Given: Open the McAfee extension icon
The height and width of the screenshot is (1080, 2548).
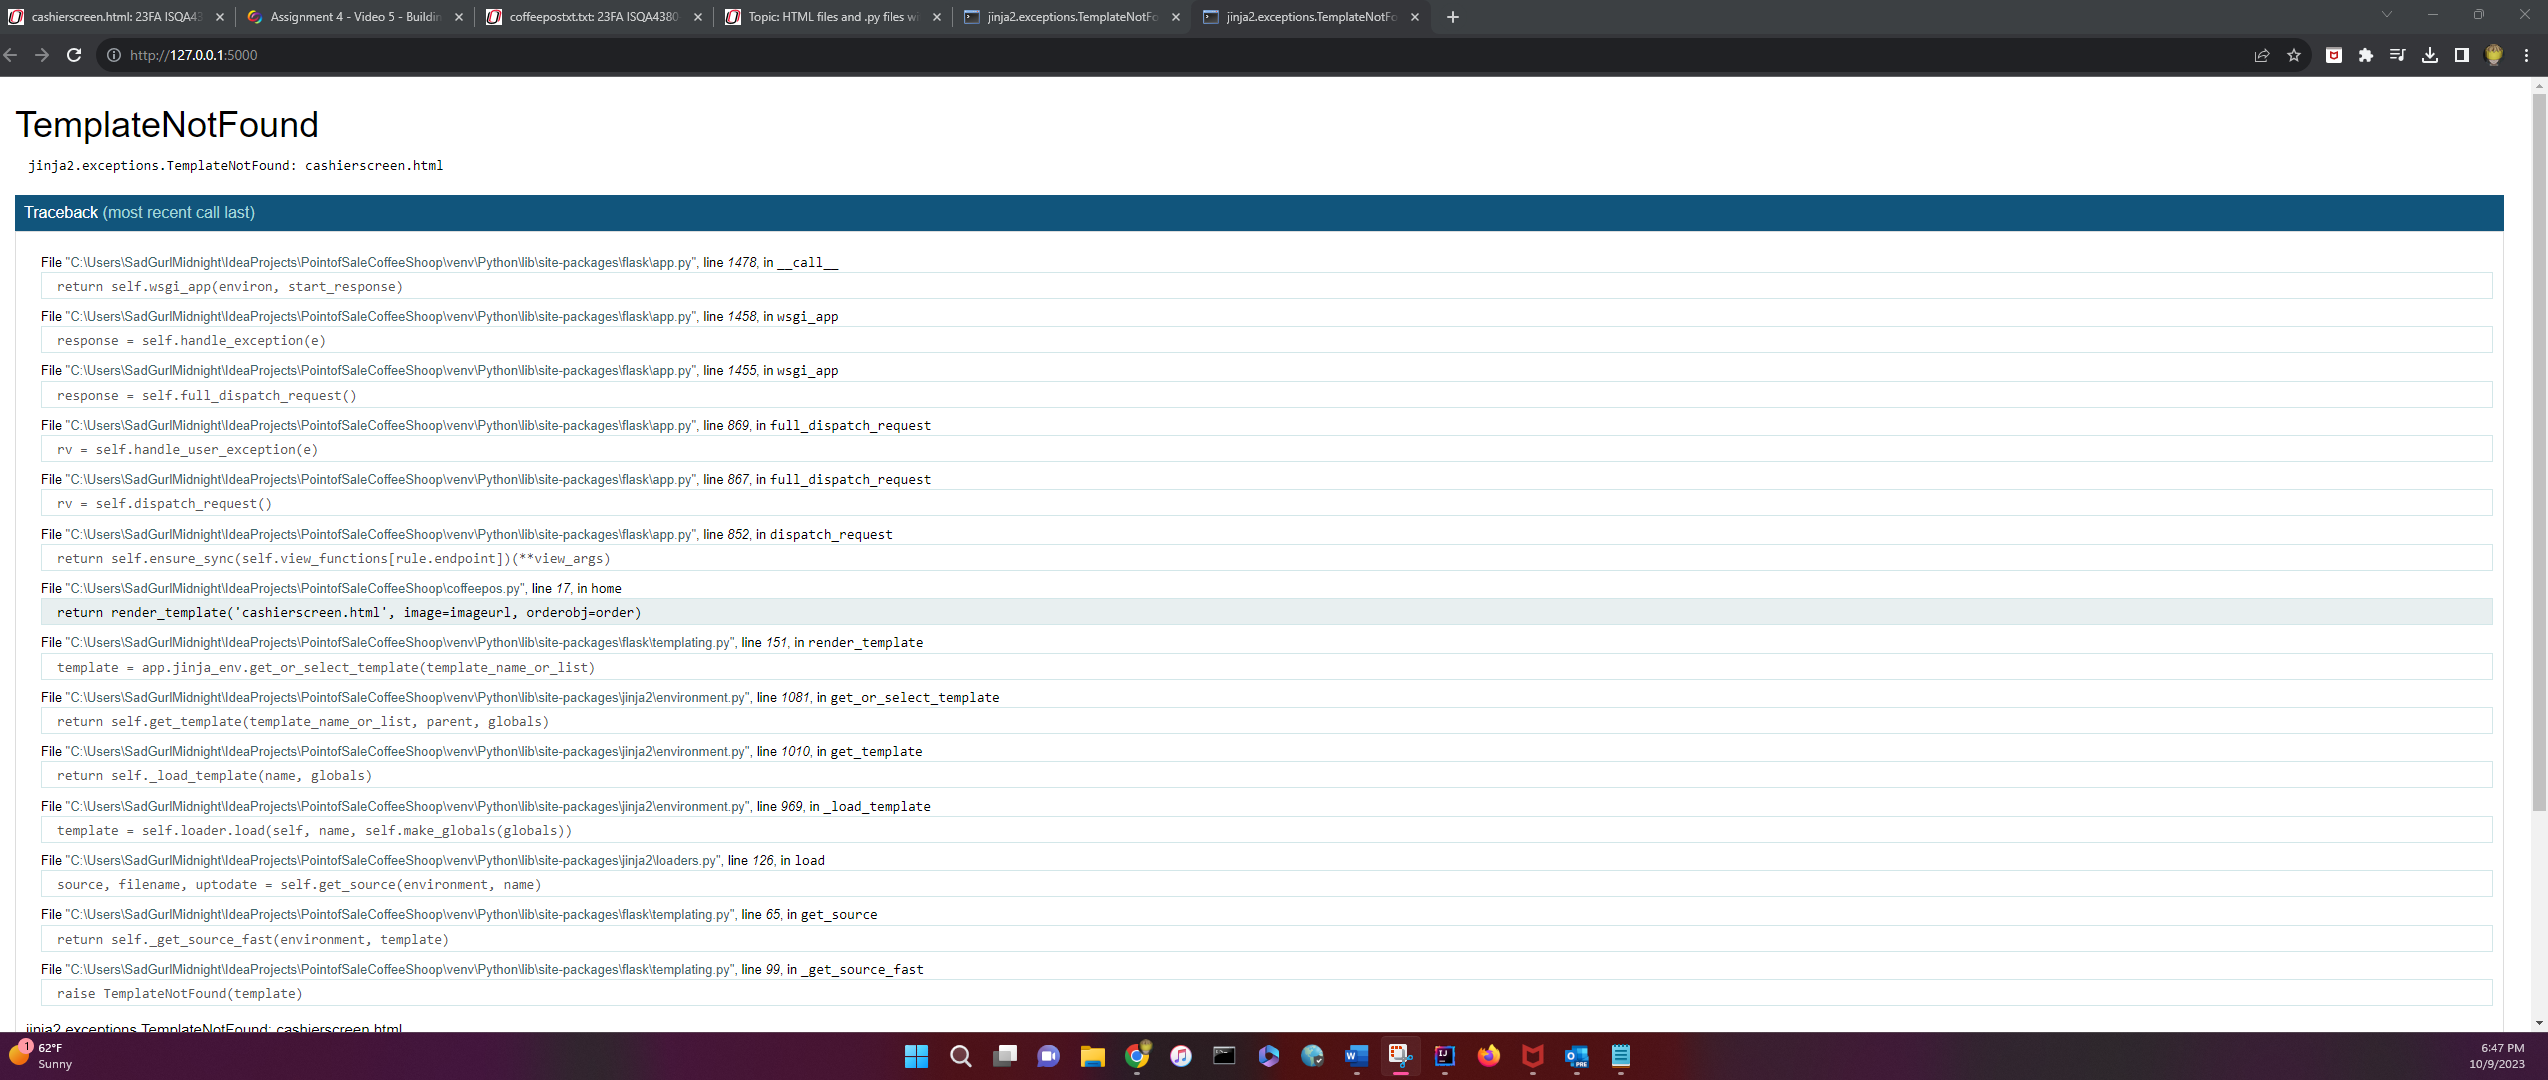Looking at the screenshot, I should (x=2334, y=55).
